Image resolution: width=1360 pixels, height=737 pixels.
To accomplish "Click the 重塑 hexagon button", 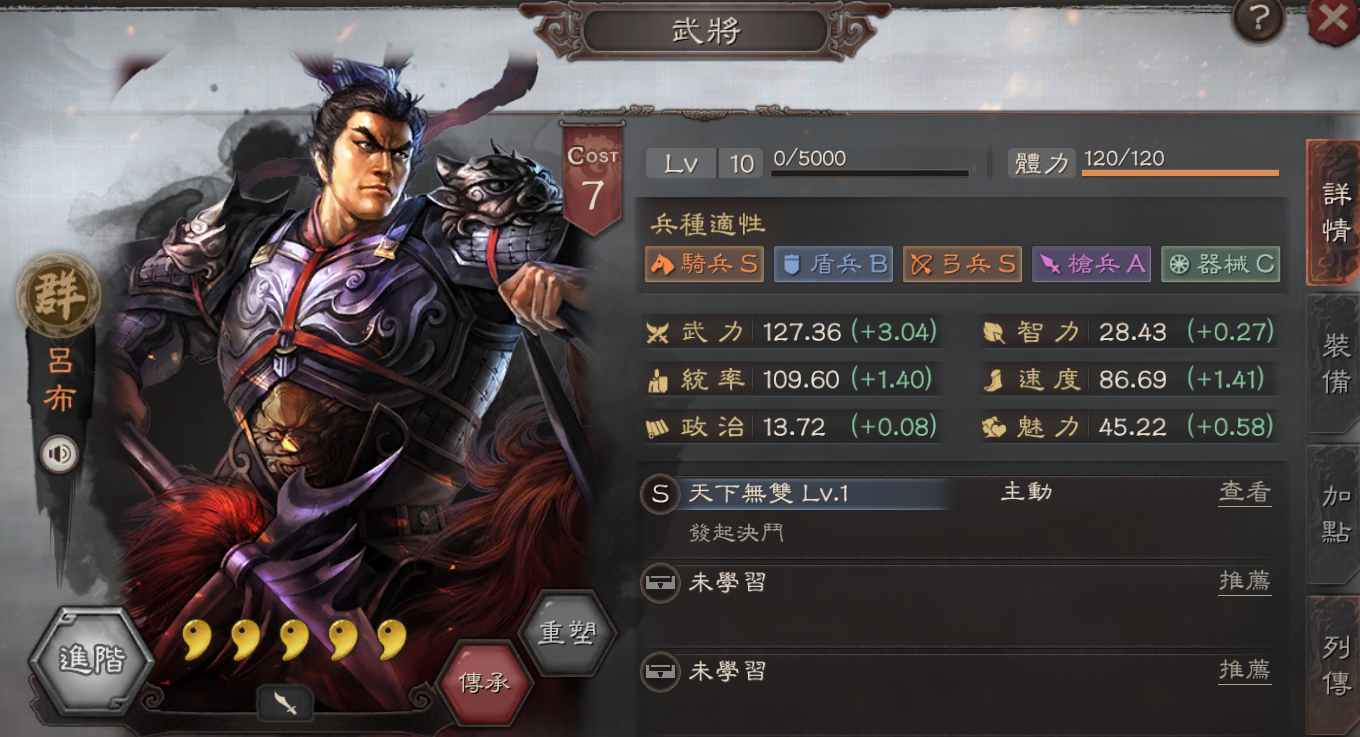I will [x=568, y=633].
